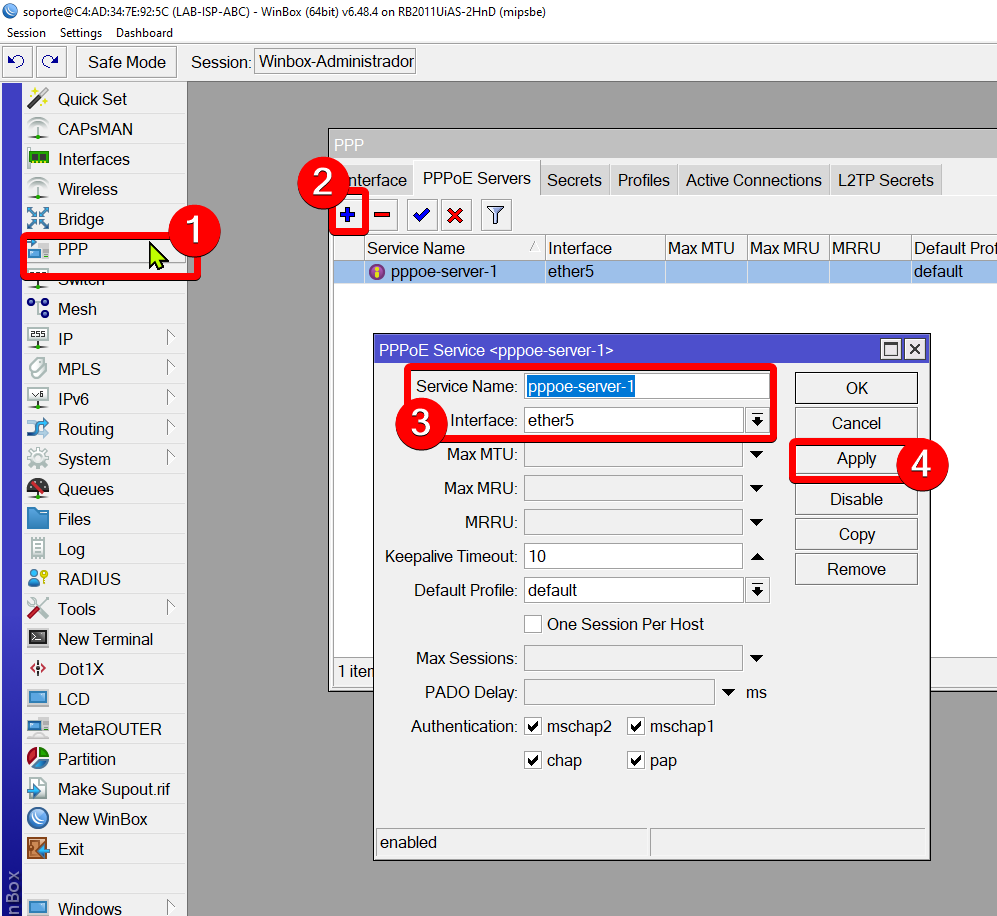Apply the PPPoE service changes
The height and width of the screenshot is (916, 997).
tap(855, 458)
